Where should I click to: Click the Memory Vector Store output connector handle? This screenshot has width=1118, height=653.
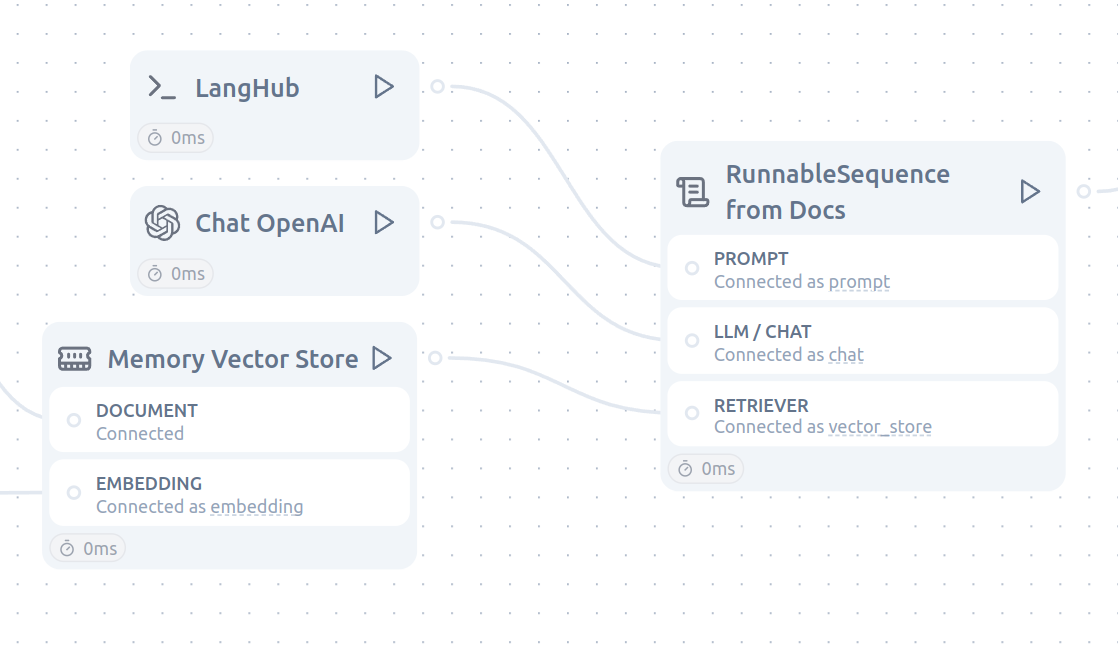(436, 357)
